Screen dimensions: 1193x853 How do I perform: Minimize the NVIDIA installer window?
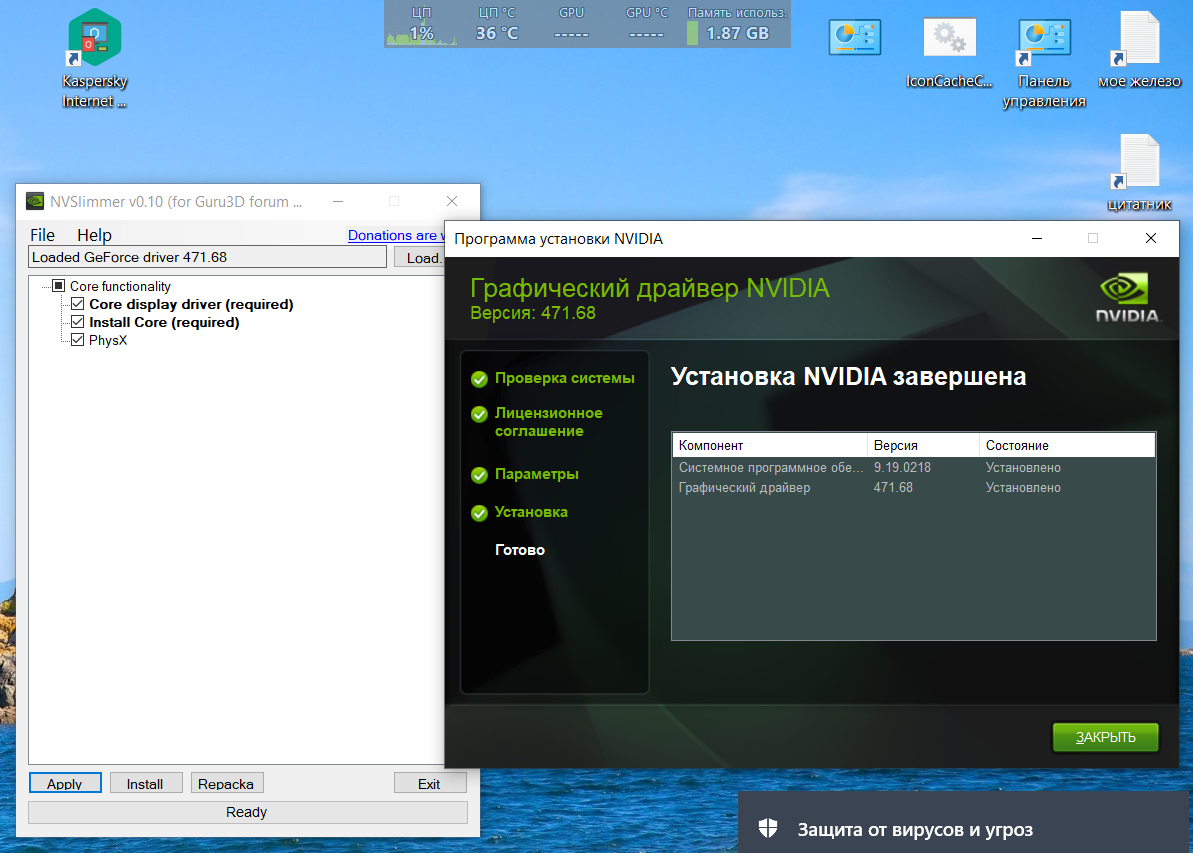coord(1036,238)
